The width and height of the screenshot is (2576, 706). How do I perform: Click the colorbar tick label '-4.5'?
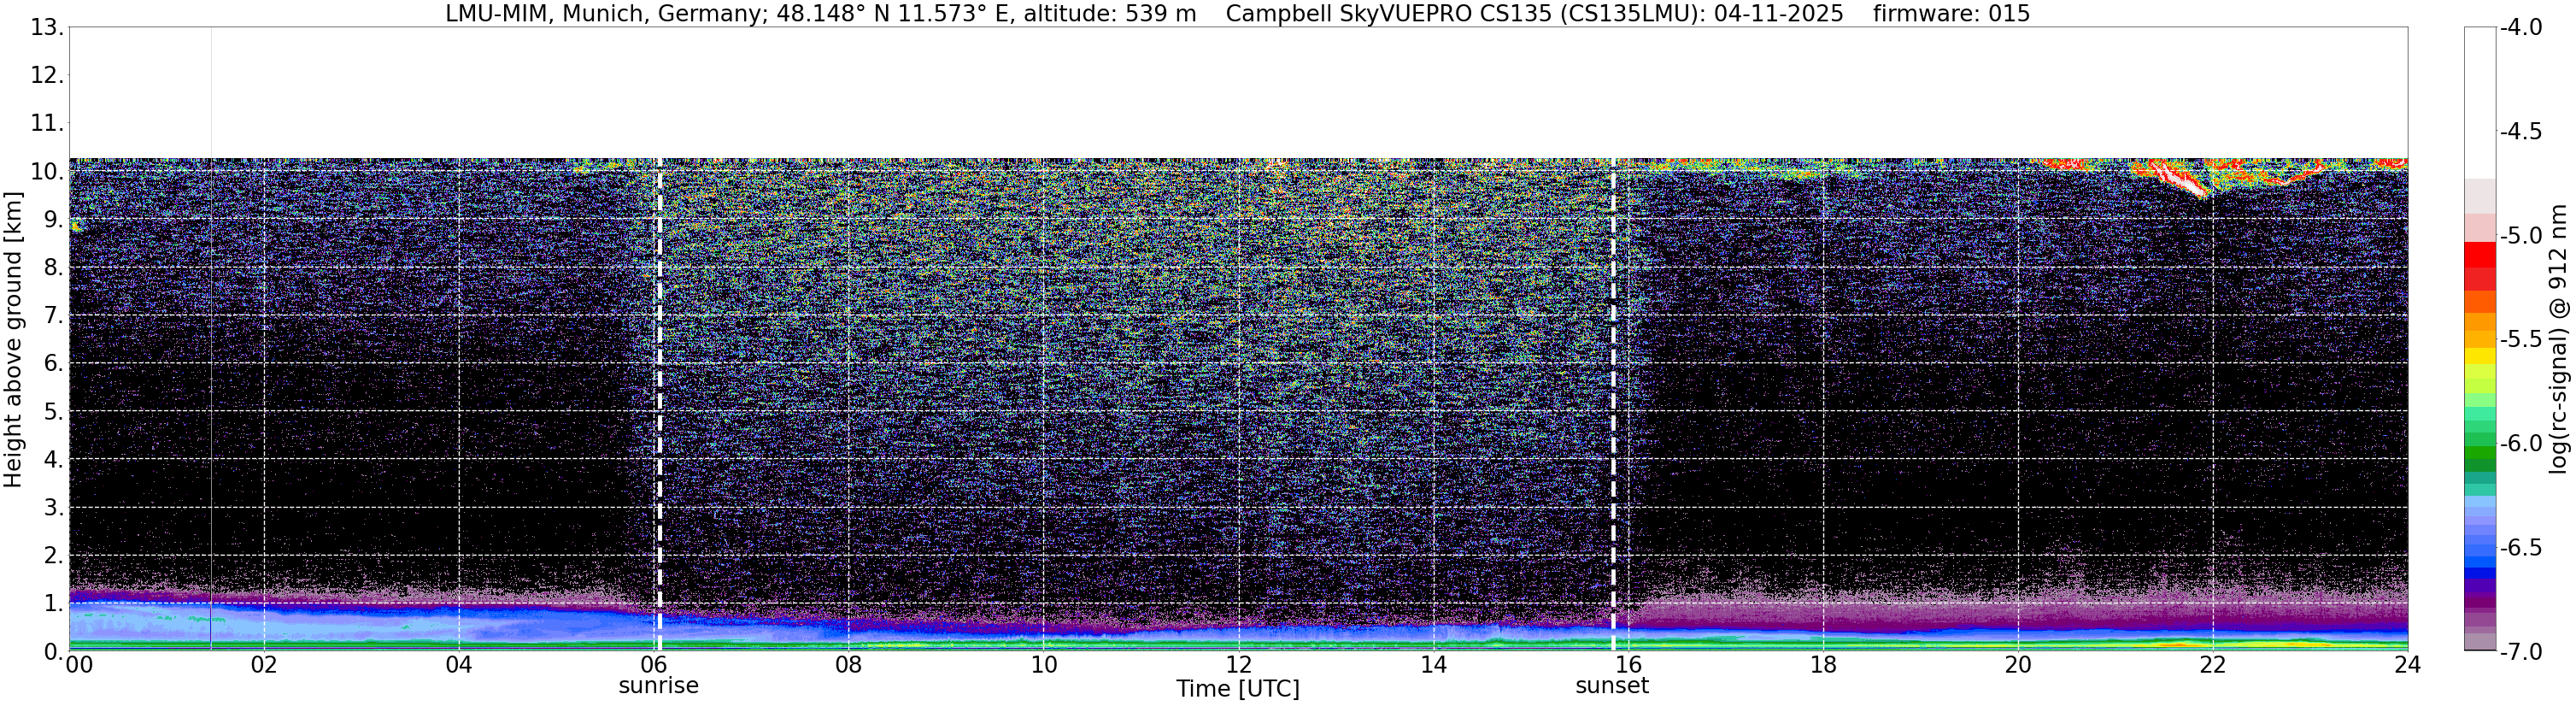pos(2522,131)
